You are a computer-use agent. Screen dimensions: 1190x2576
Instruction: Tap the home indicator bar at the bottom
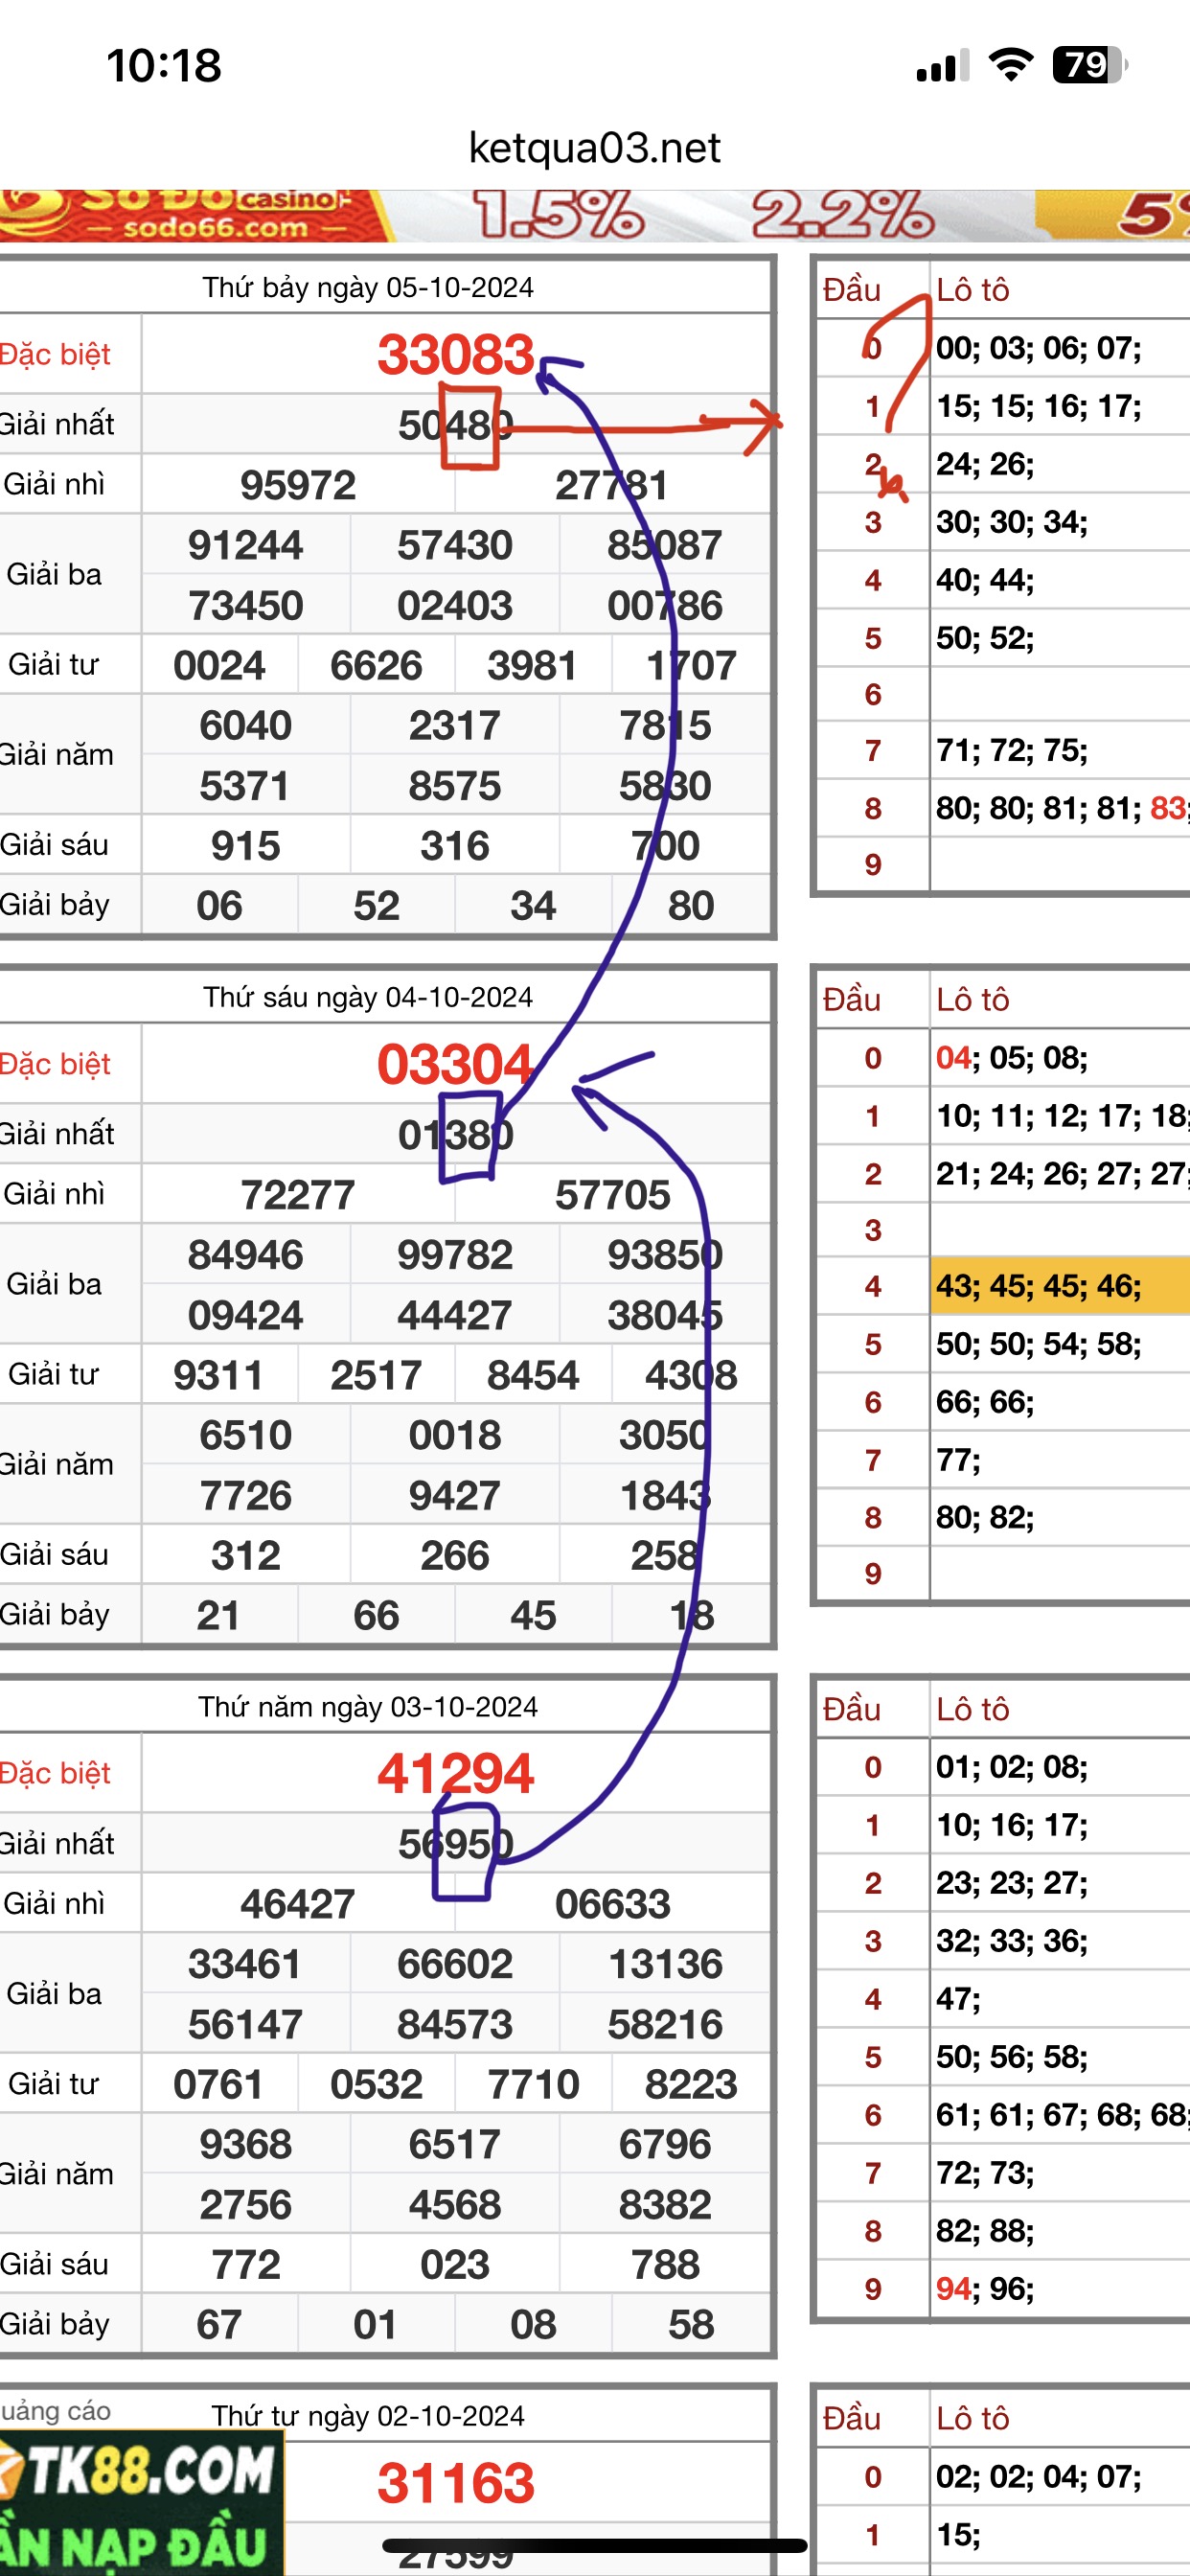(594, 2545)
